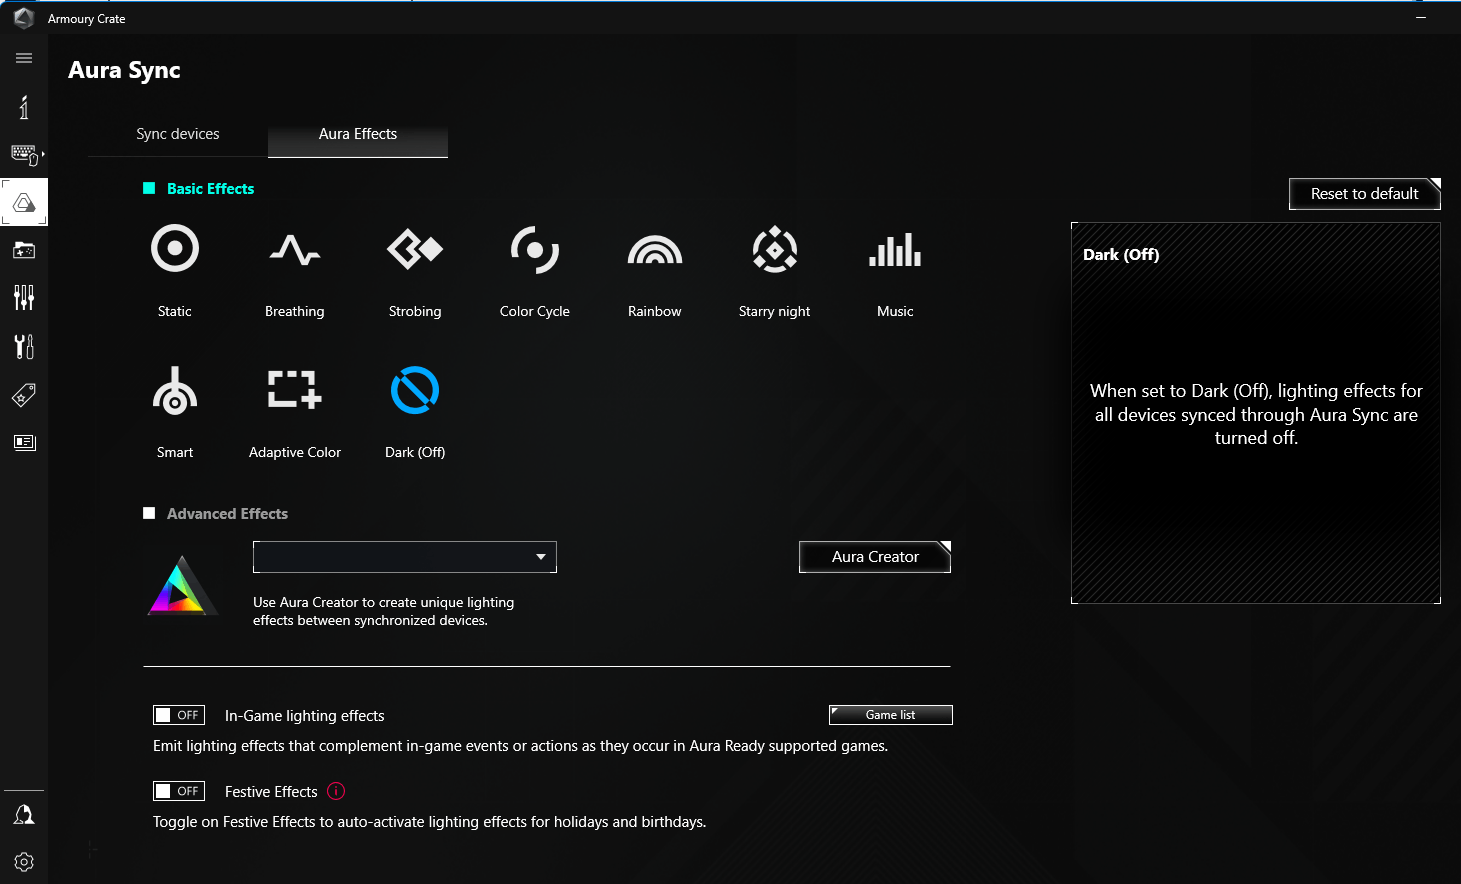
Task: Open the Advanced Effects profile dropdown
Action: [405, 557]
